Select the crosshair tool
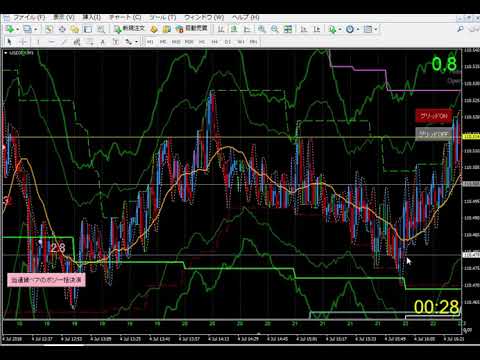The image size is (480, 360). pyautogui.click(x=23, y=42)
